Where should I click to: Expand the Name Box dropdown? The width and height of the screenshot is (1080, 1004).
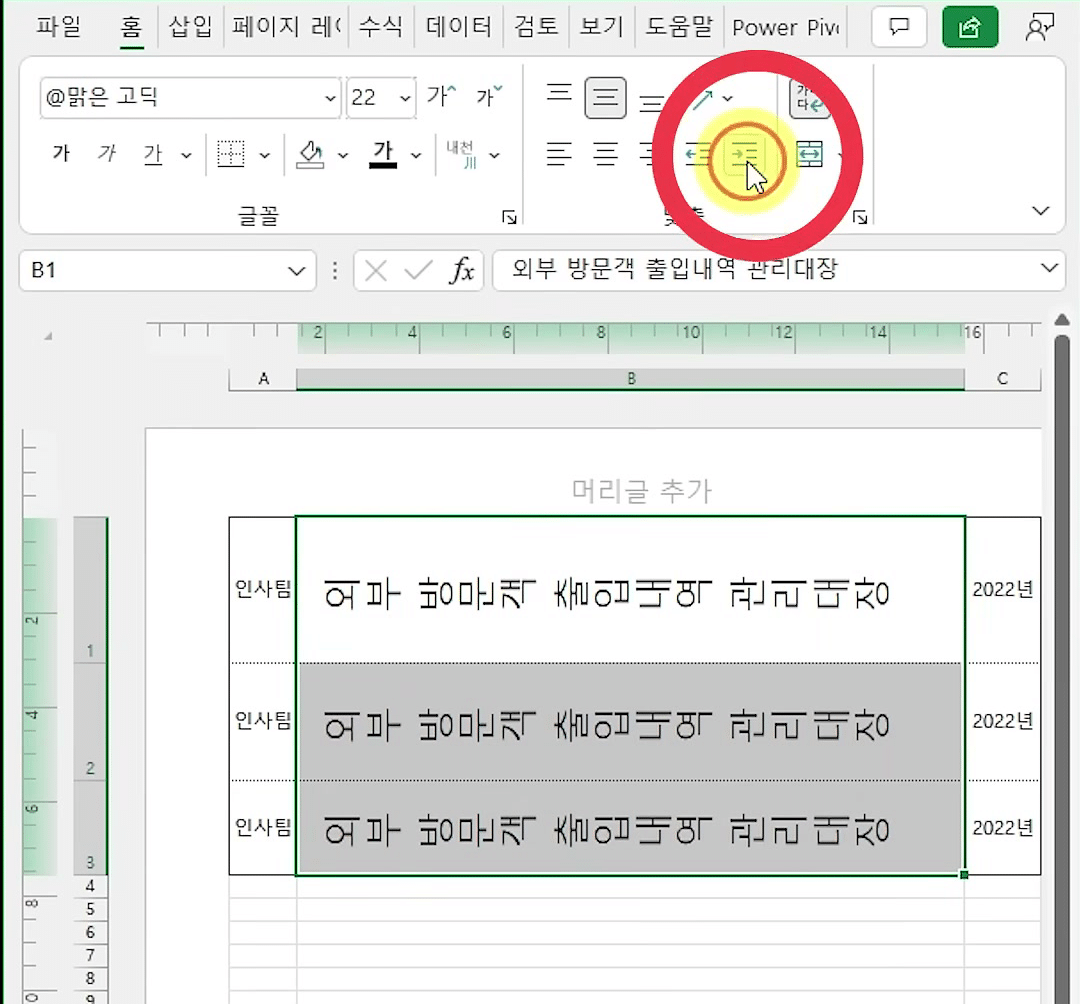[297, 271]
